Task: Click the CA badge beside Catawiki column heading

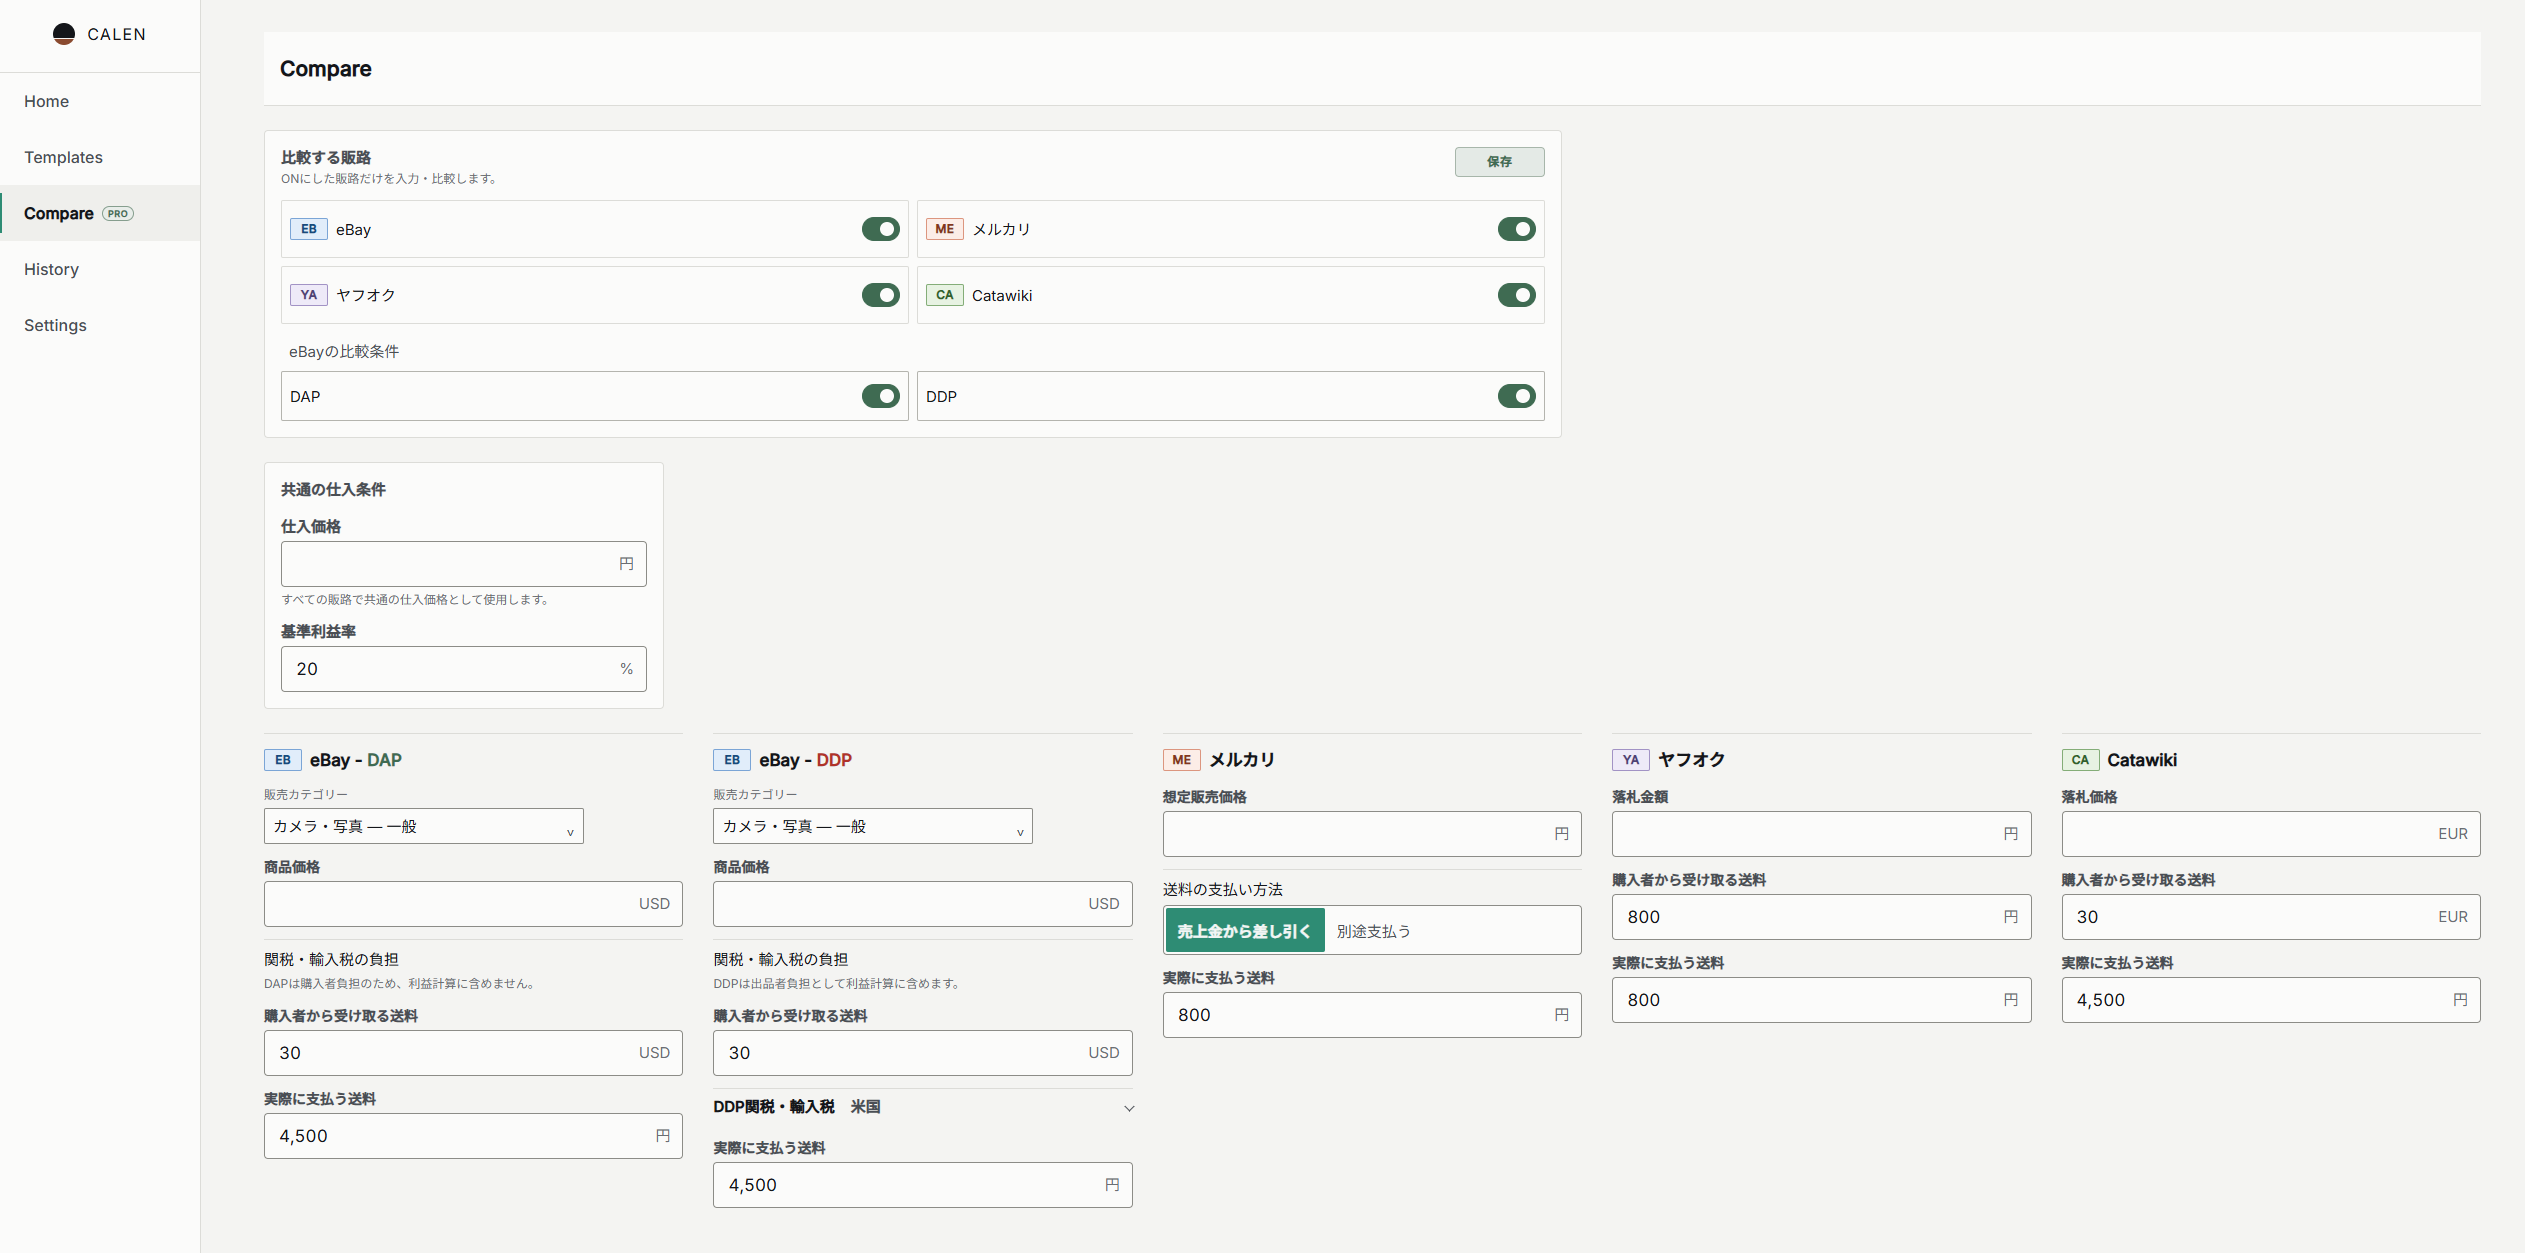Action: click(x=2080, y=760)
